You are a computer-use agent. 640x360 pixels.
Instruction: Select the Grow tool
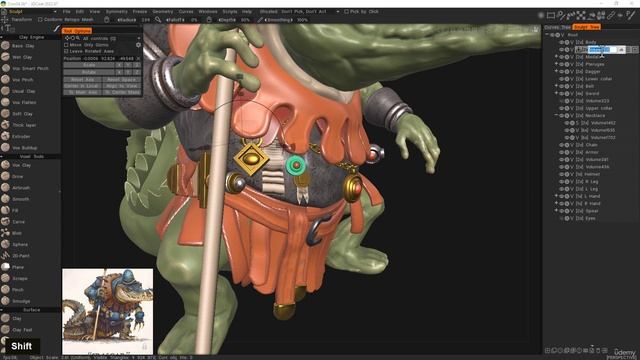(17, 177)
